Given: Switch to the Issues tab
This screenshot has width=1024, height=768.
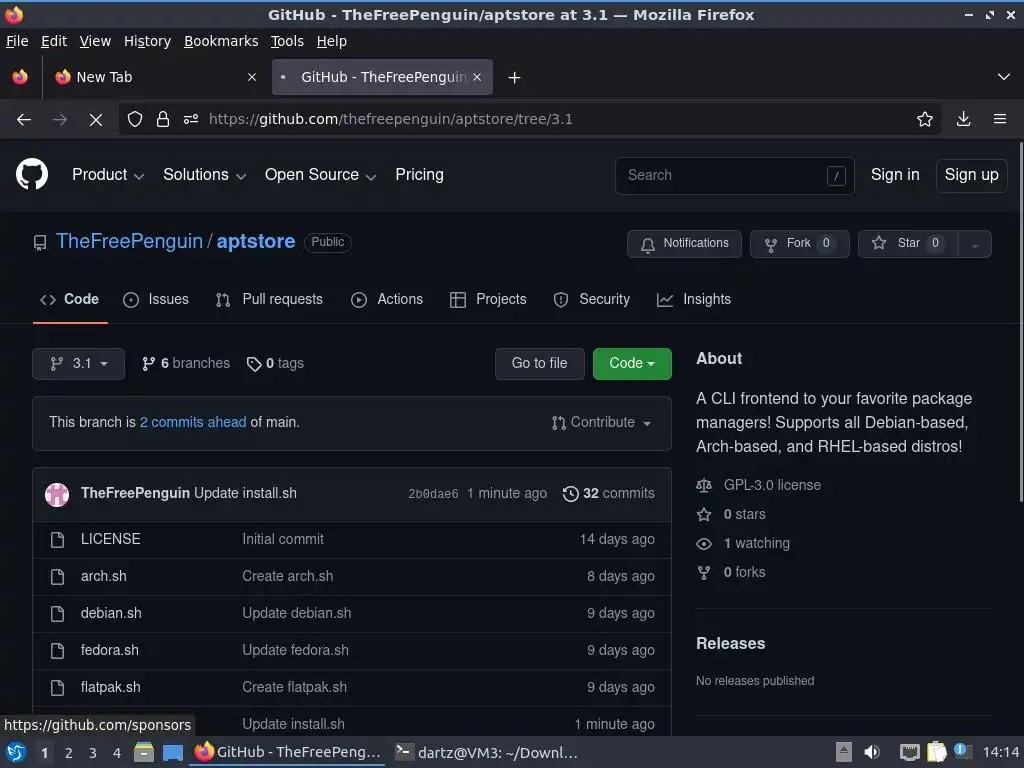Looking at the screenshot, I should point(156,299).
